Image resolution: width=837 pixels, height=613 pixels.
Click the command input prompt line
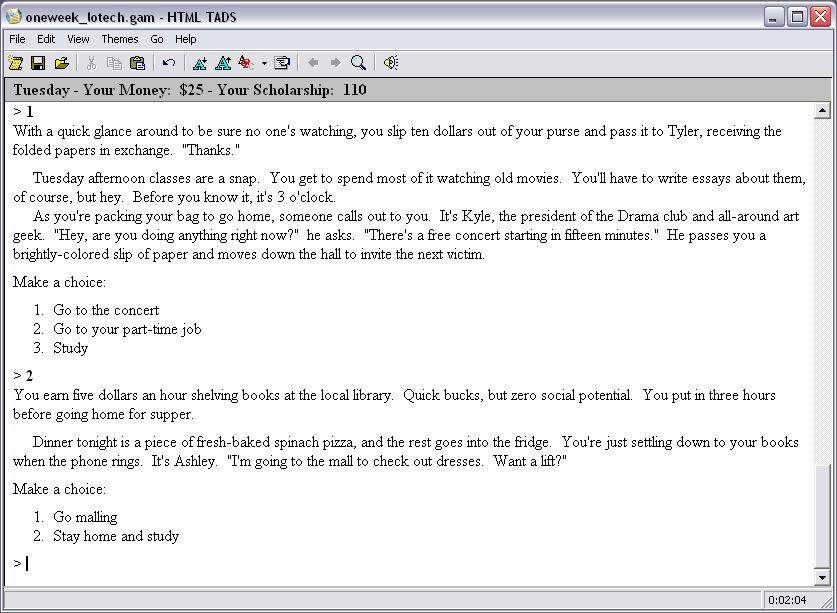click(x=410, y=563)
